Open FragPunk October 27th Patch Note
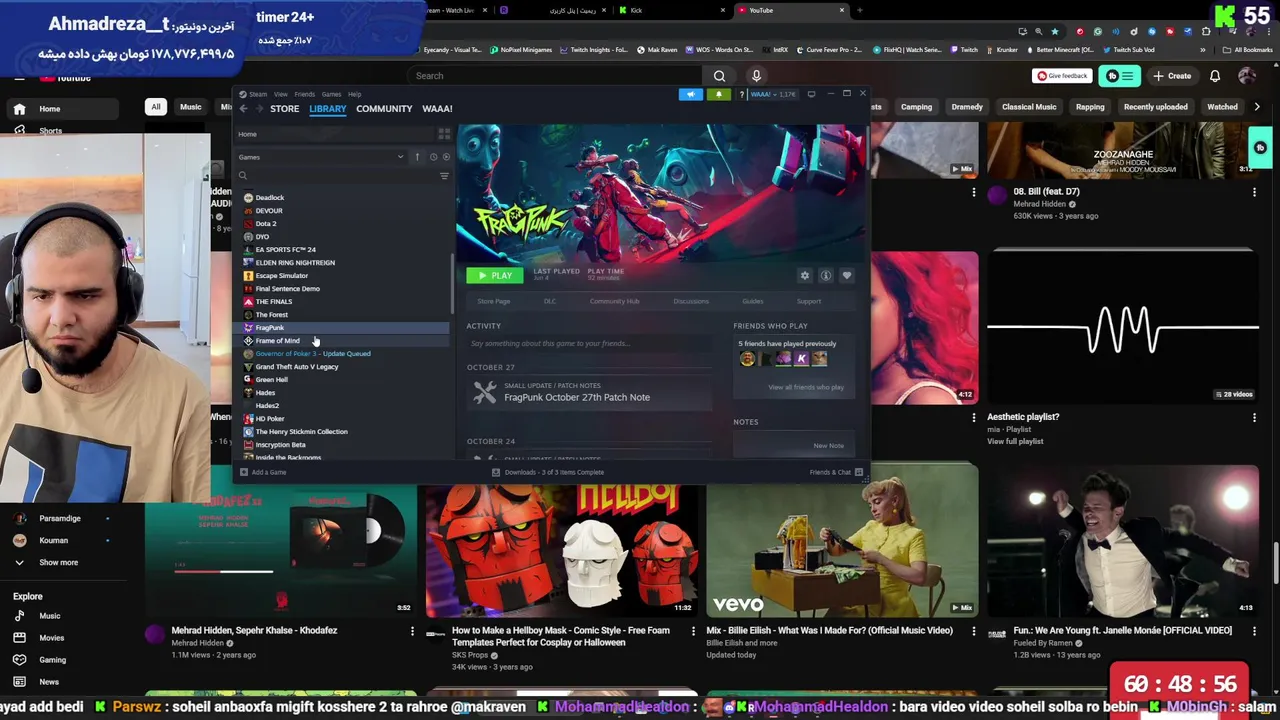Image resolution: width=1280 pixels, height=720 pixels. tap(577, 397)
